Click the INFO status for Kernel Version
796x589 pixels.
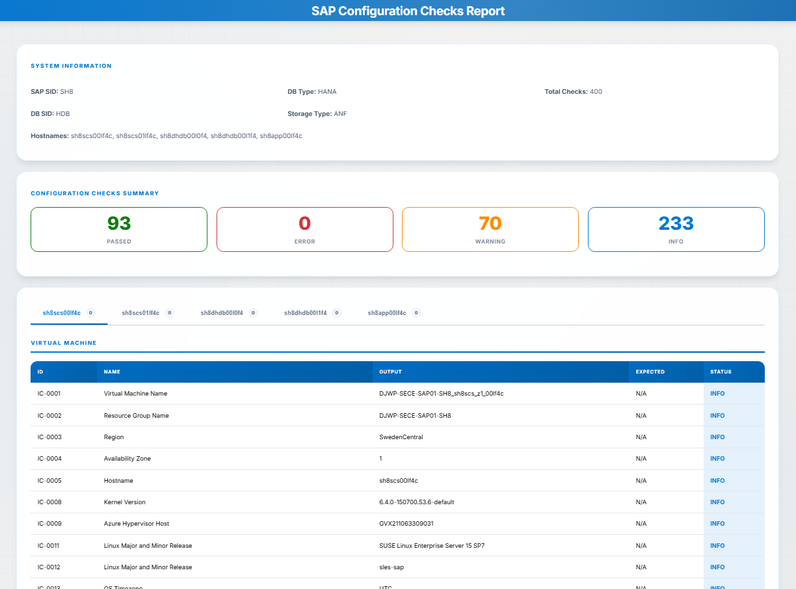[717, 502]
